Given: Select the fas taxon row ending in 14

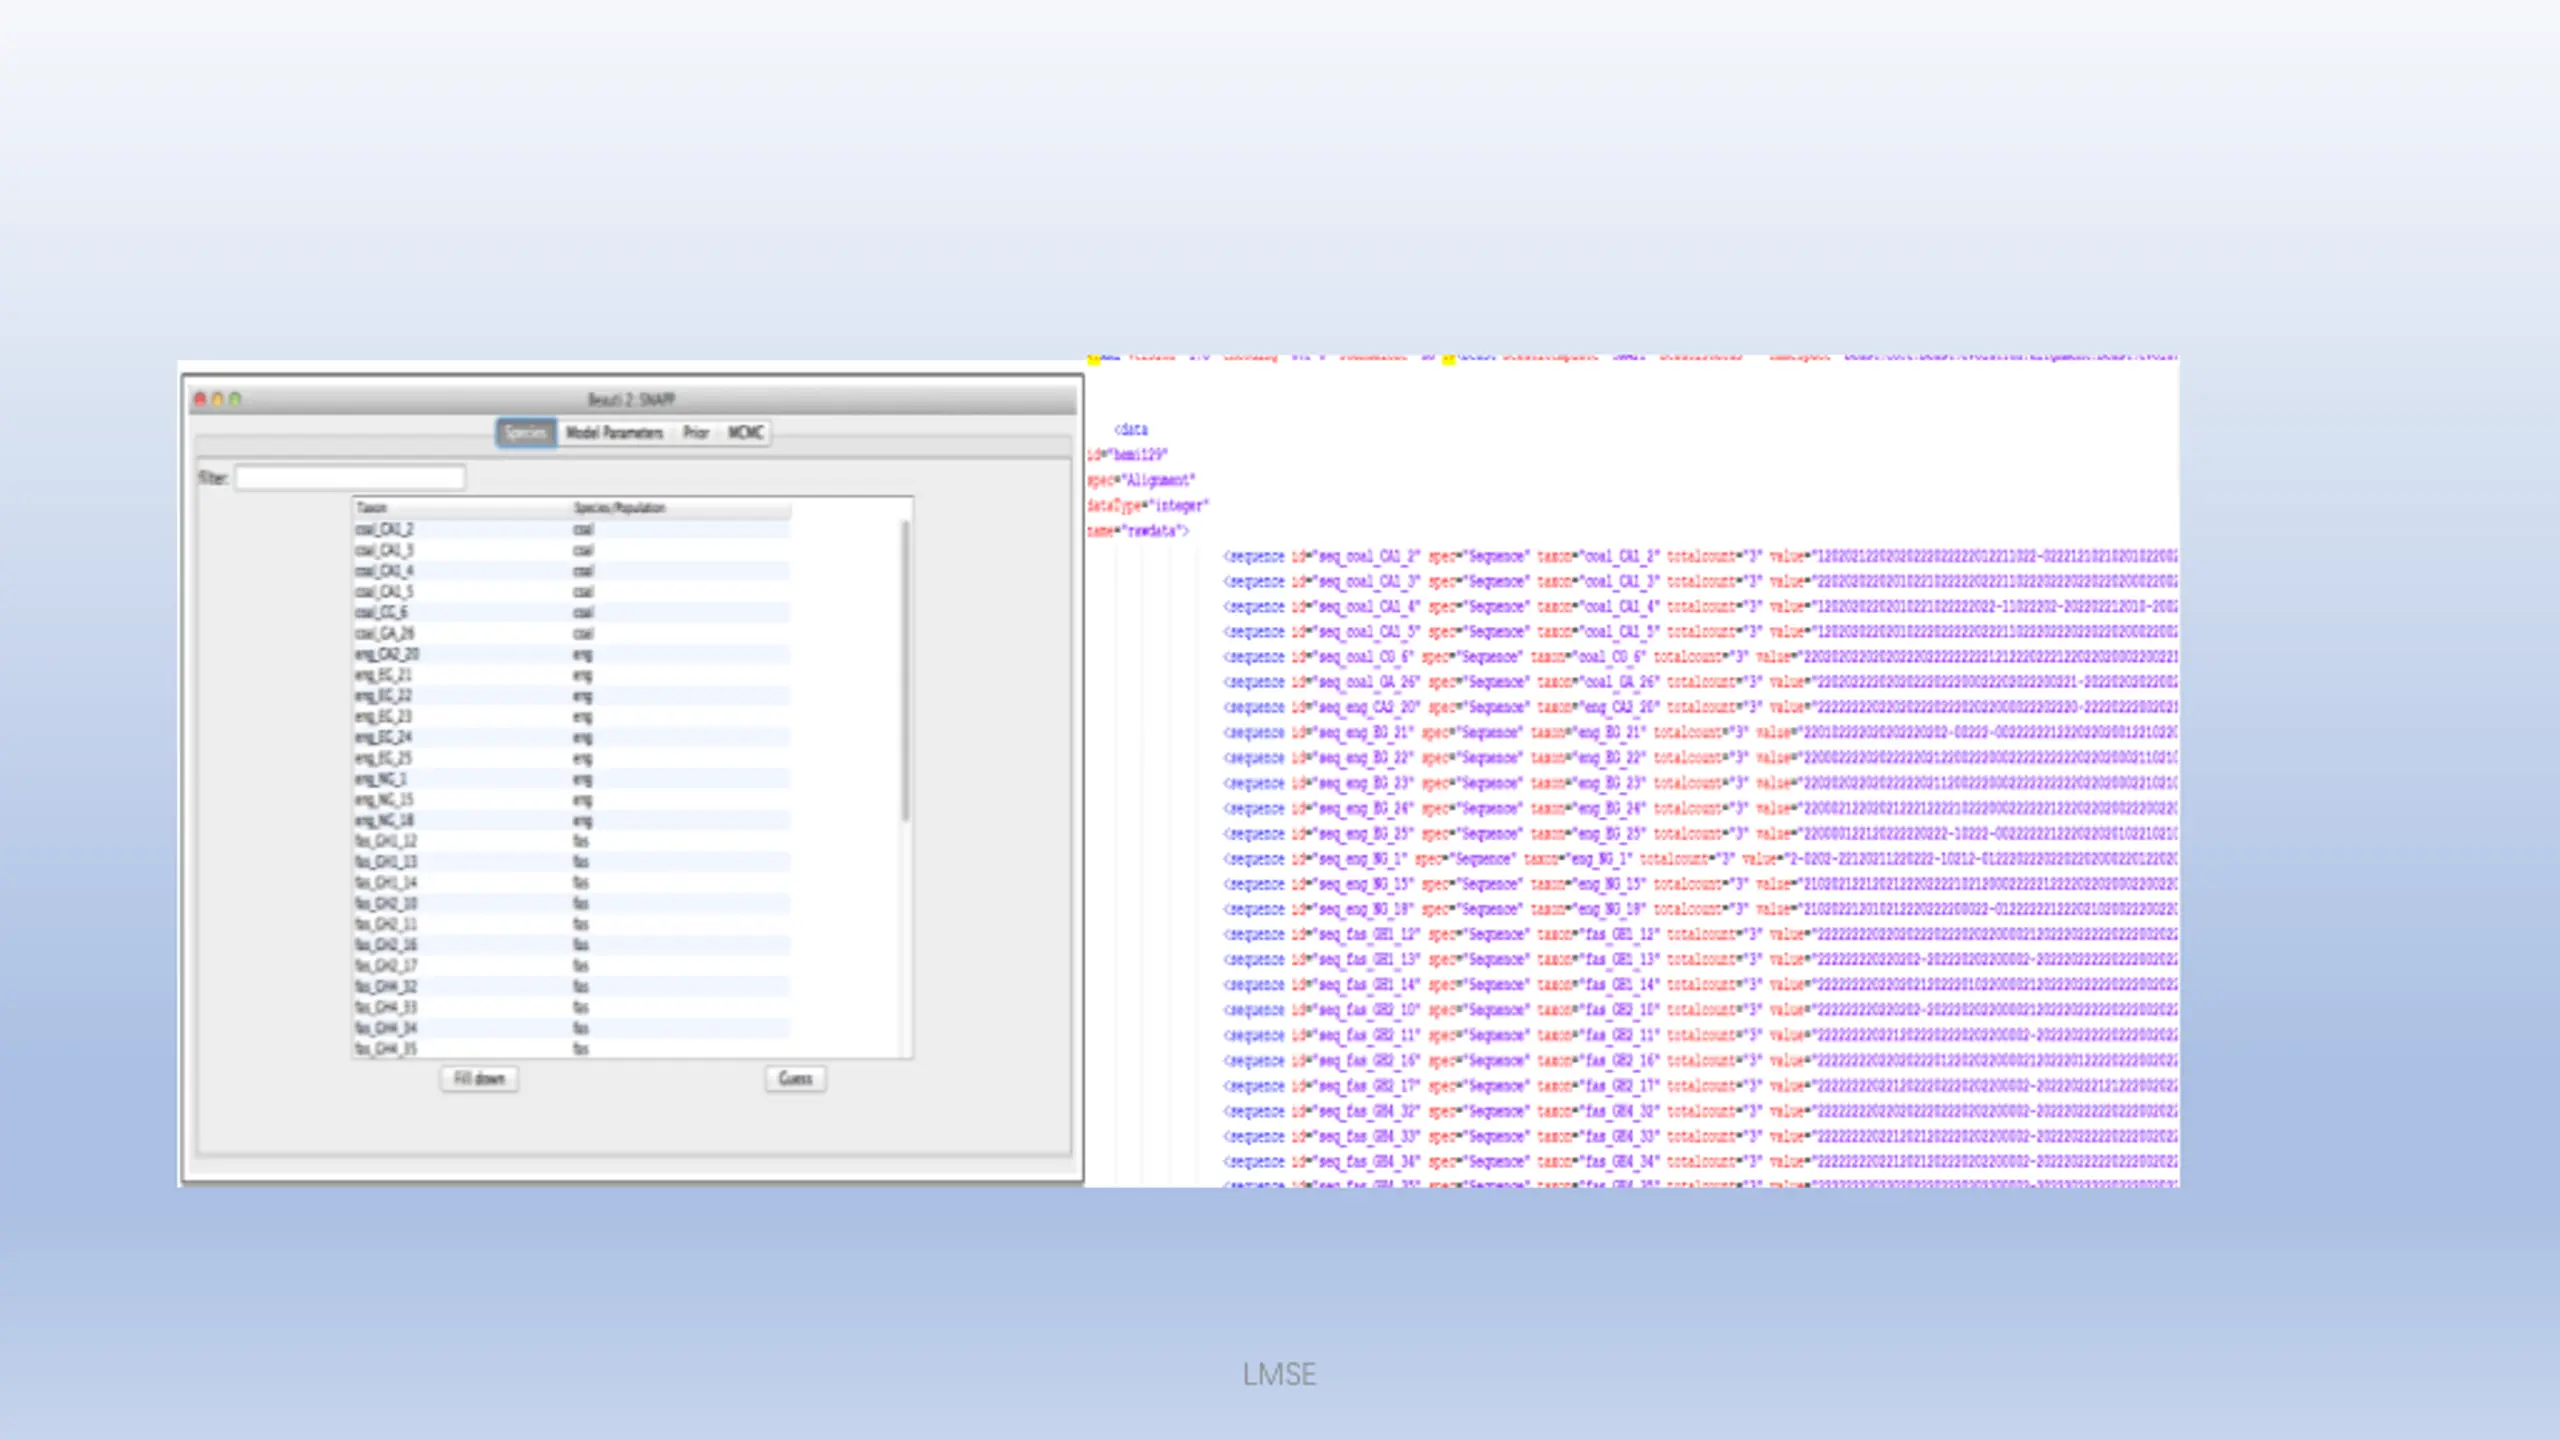Looking at the screenshot, I should pyautogui.click(x=572, y=882).
